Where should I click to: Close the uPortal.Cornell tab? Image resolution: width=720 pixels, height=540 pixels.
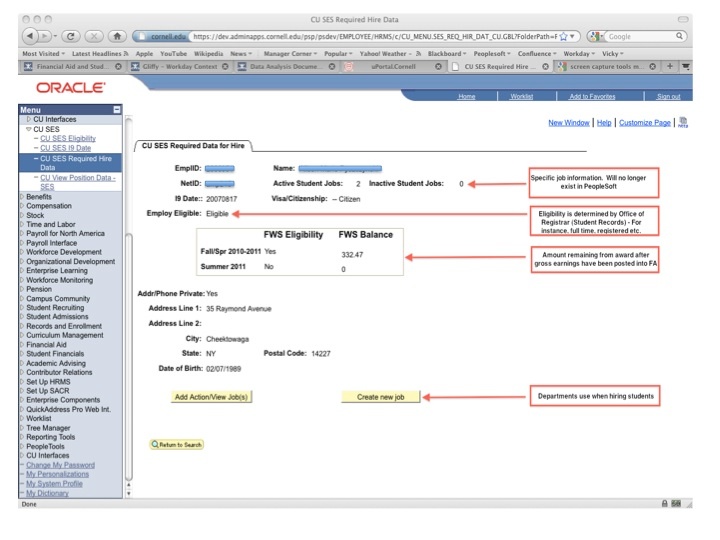click(439, 67)
